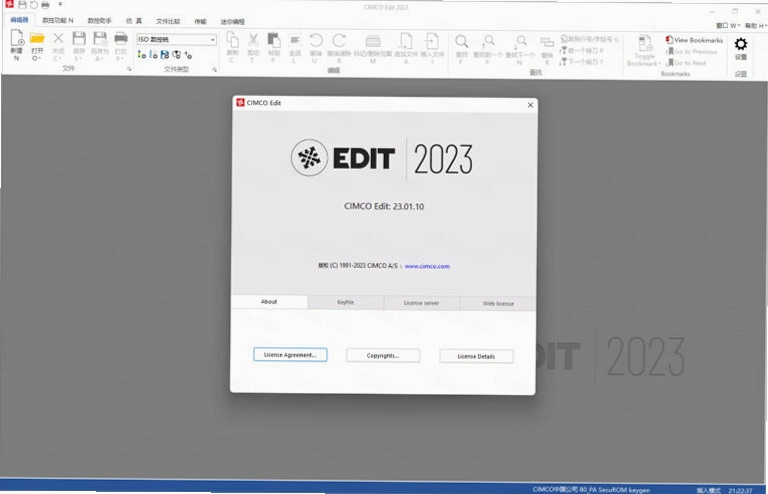Click Go to Next bookmark
Screen dimensions: 768x494
(x=686, y=63)
